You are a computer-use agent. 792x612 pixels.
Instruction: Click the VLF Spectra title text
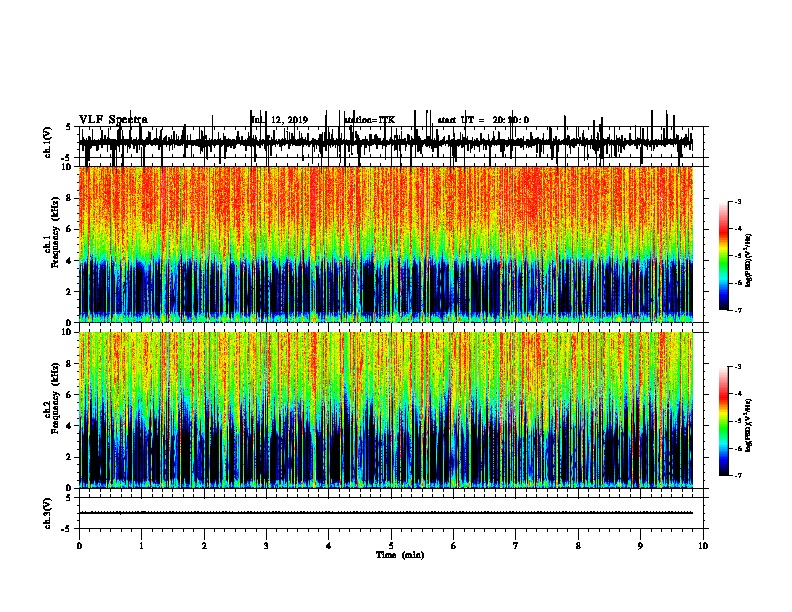click(113, 120)
